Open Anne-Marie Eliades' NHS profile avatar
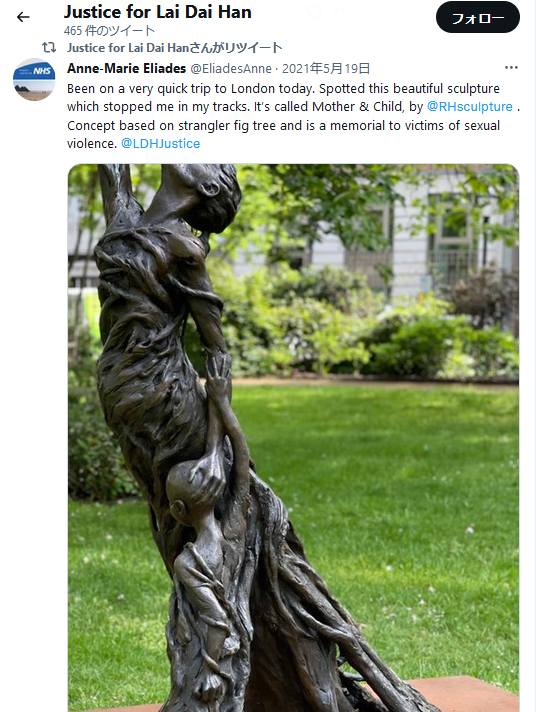 pyautogui.click(x=34, y=79)
